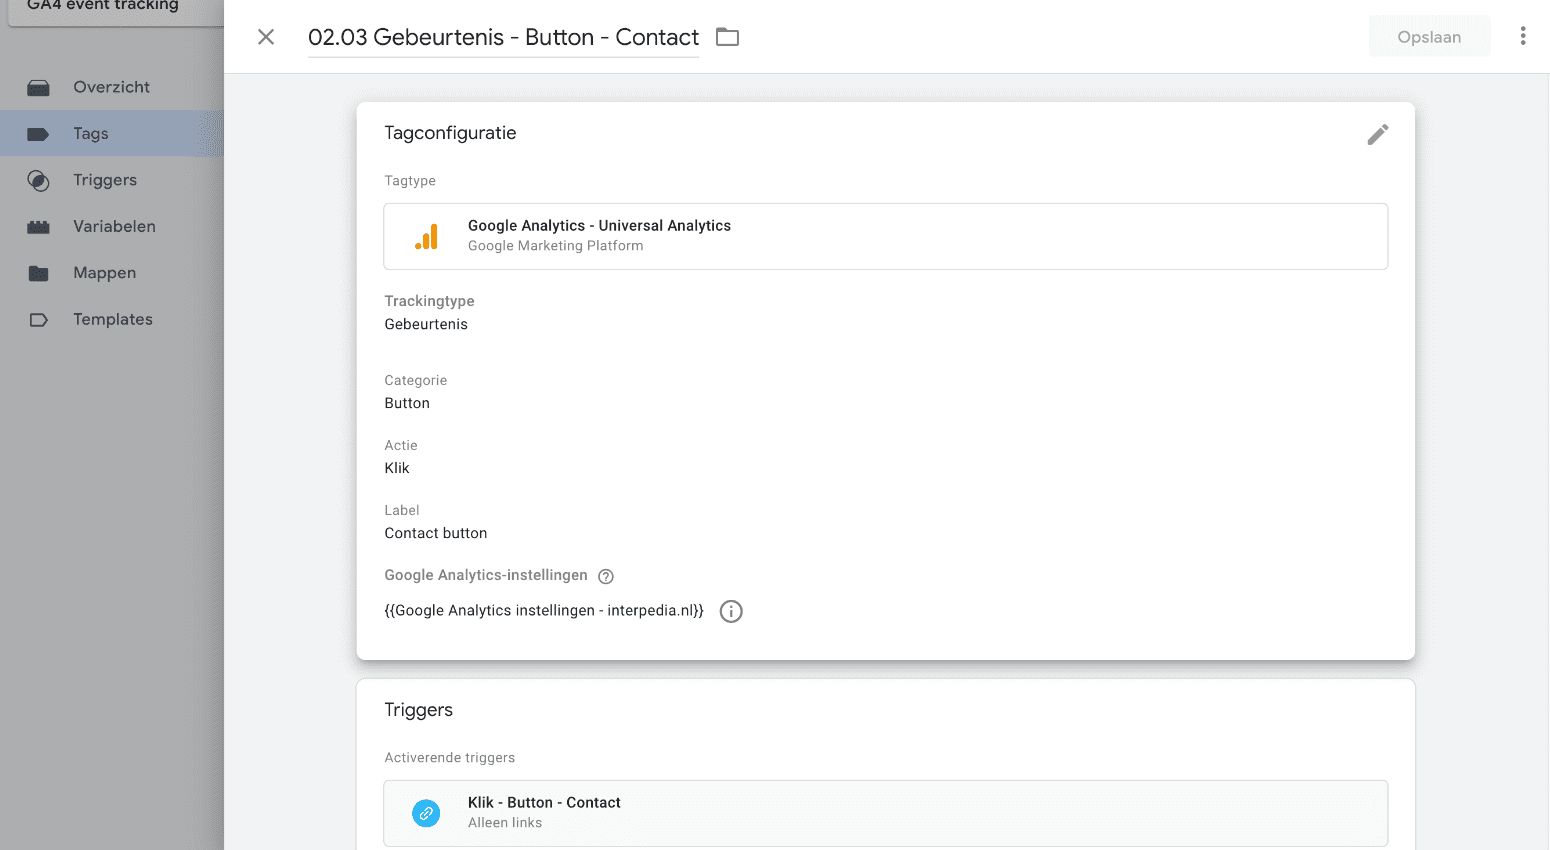
Task: Rename the tag title 02.03 Gebeurtenis - Button - Contact
Action: tap(503, 37)
